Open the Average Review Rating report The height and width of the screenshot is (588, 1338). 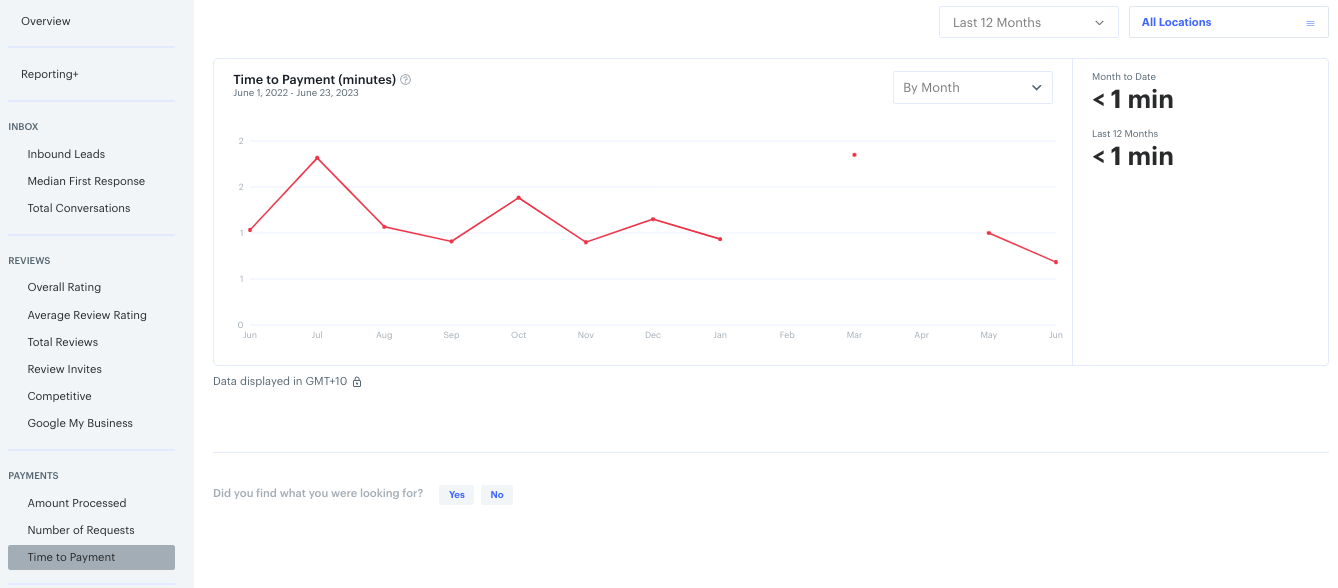coord(86,314)
